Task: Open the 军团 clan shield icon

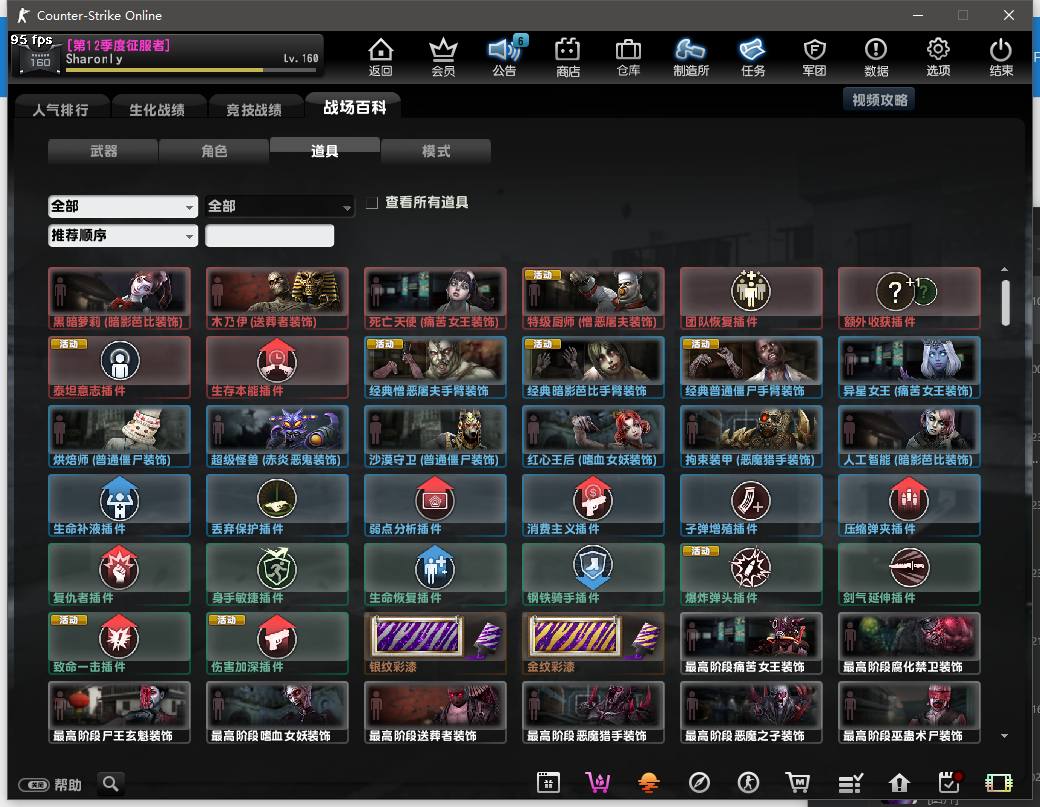Action: point(814,57)
